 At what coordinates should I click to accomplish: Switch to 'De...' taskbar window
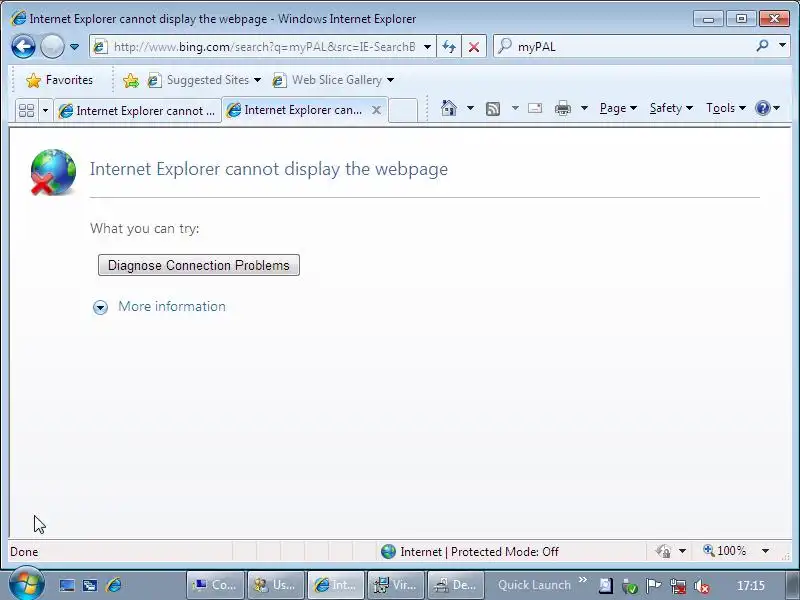(x=456, y=585)
